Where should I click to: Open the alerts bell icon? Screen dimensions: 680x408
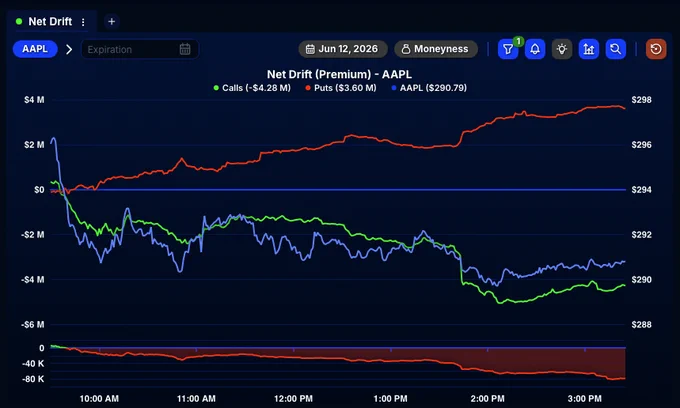click(x=535, y=49)
